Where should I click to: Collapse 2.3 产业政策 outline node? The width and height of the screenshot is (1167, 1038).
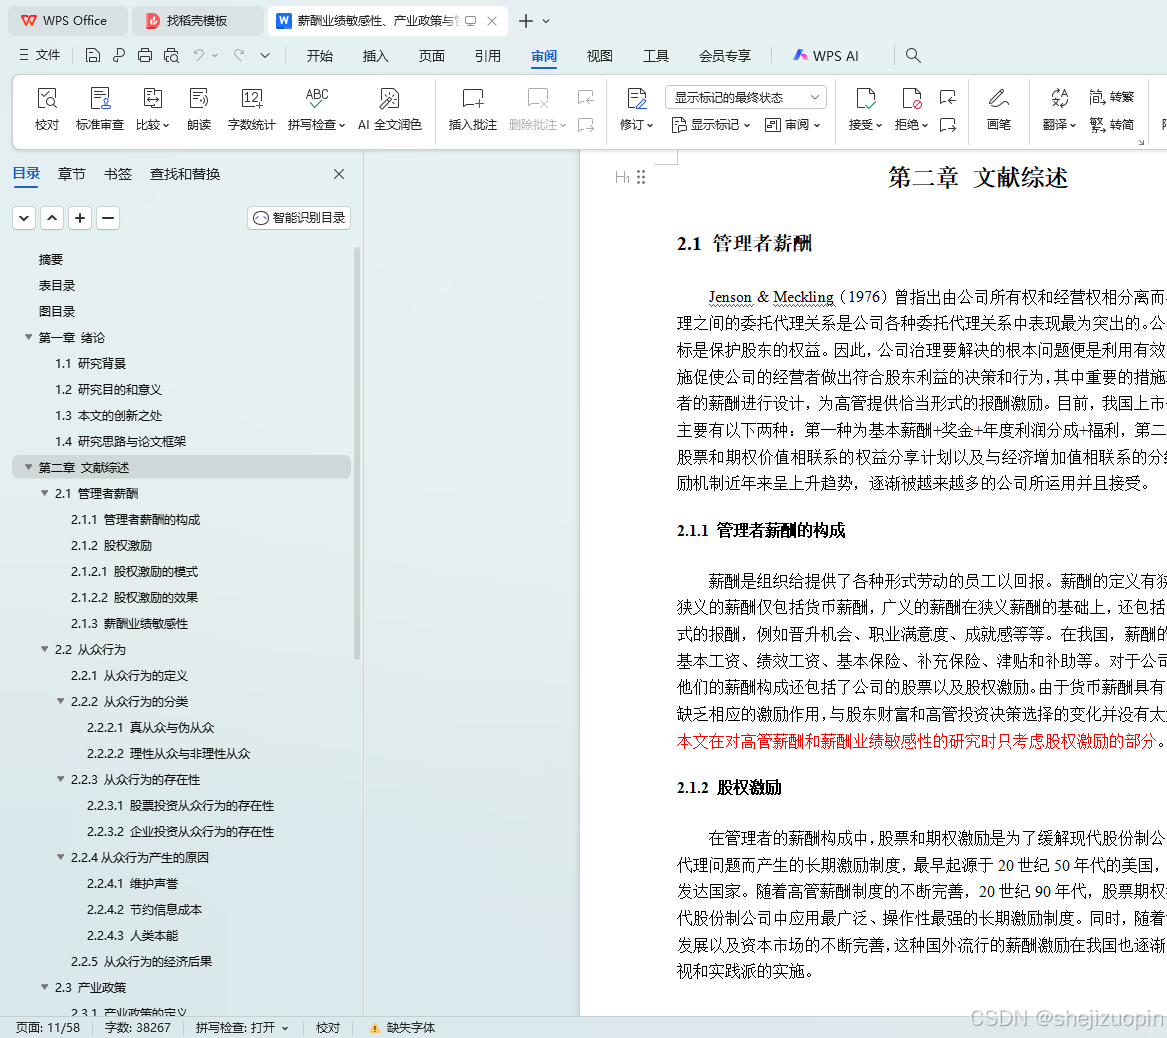45,987
